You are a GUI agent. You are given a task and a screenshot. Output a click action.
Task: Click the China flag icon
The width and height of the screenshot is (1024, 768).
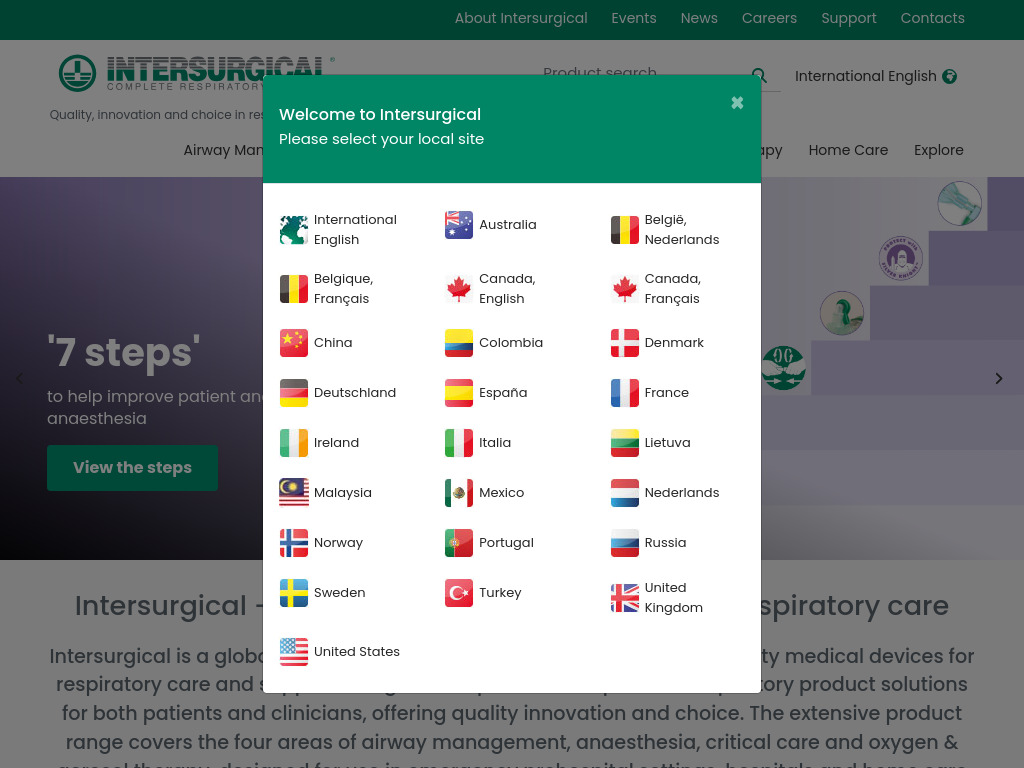pyautogui.click(x=294, y=343)
